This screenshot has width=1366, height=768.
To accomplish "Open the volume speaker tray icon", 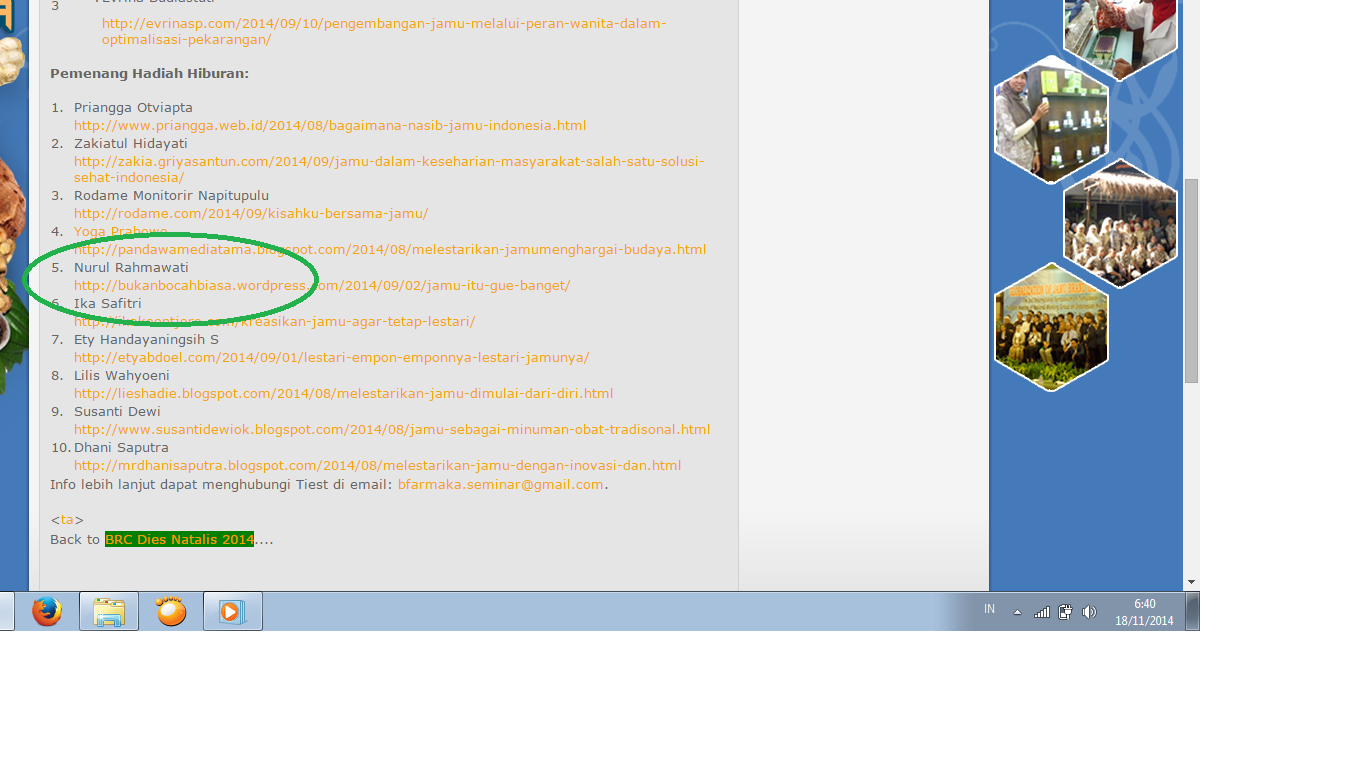I will click(x=1089, y=612).
